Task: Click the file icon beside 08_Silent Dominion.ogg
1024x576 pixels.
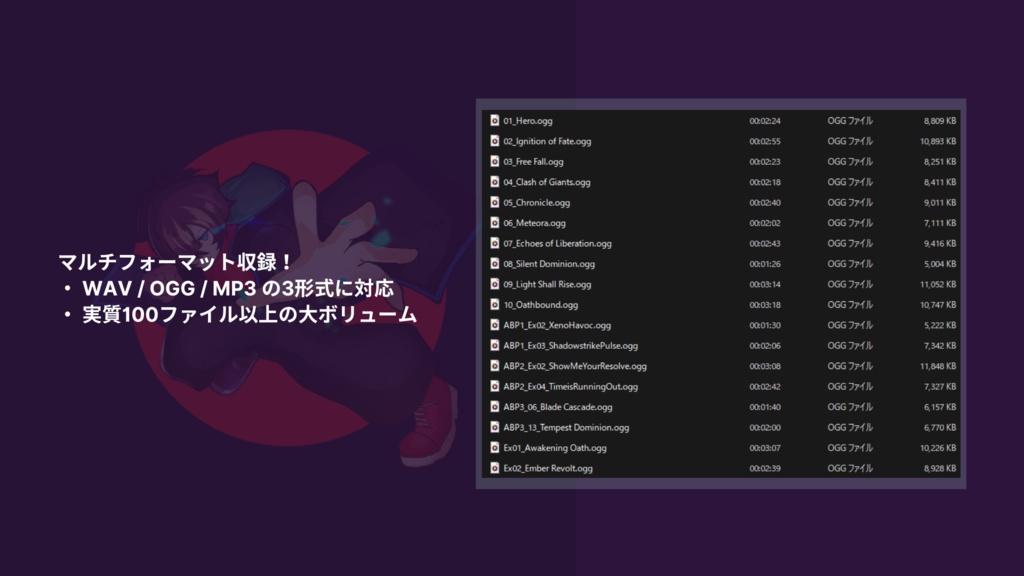Action: (x=494, y=264)
